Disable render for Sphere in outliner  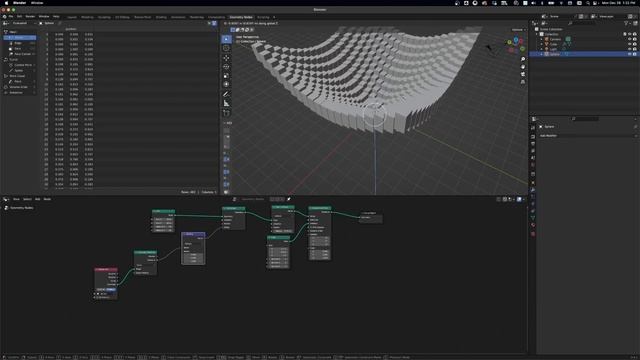(635, 54)
